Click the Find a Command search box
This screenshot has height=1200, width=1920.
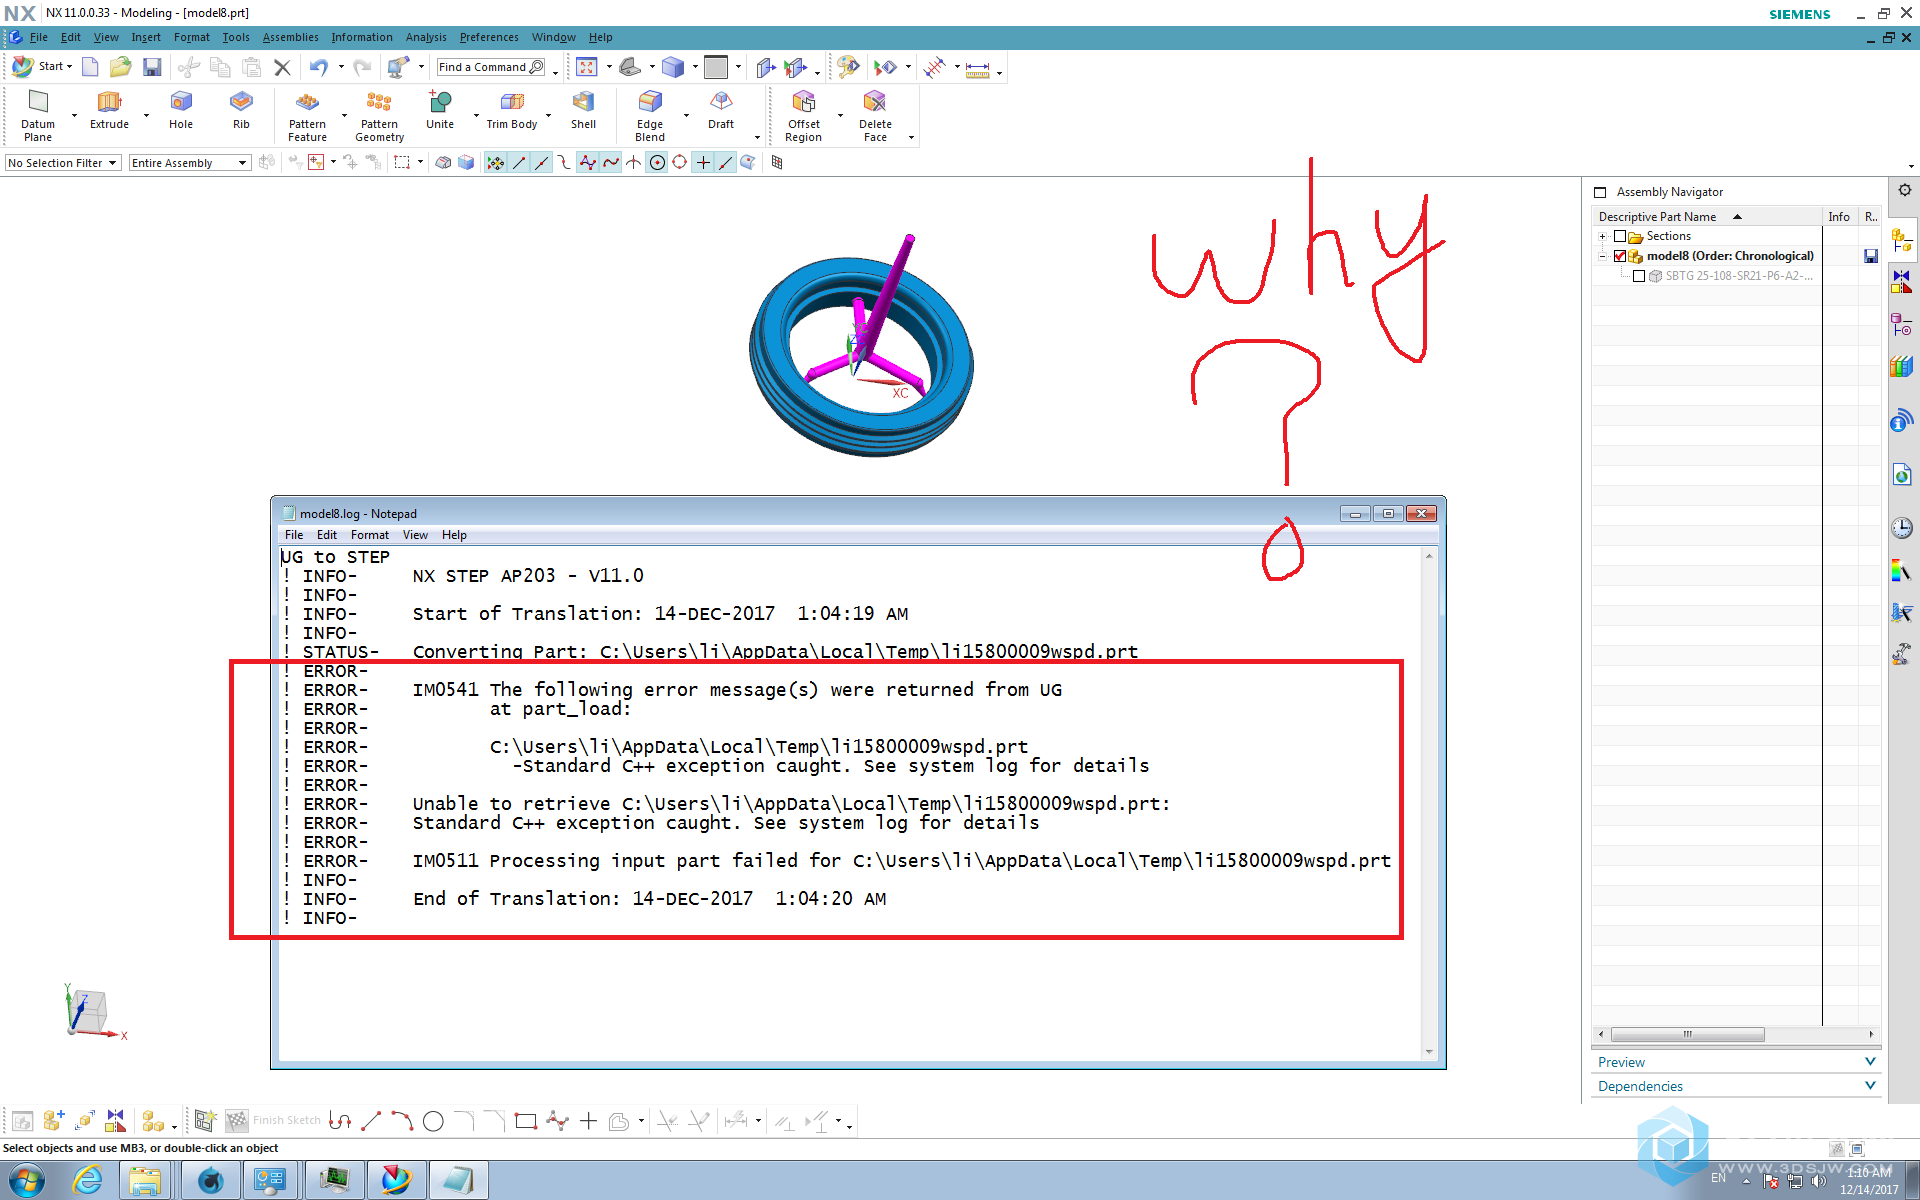pyautogui.click(x=492, y=67)
